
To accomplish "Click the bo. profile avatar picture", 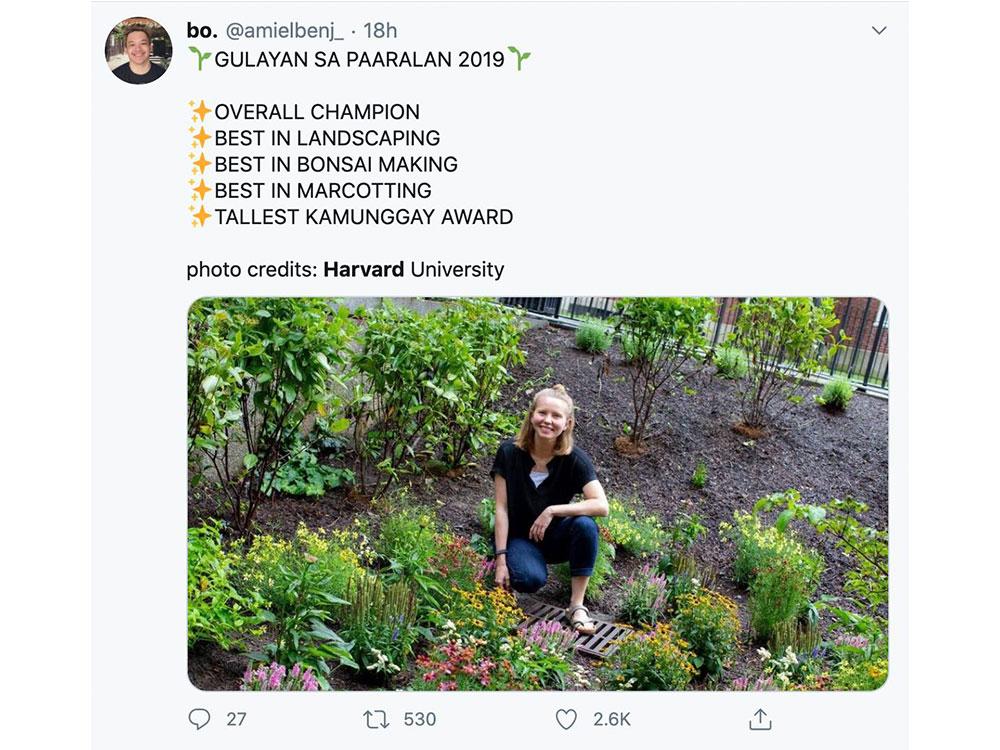I will point(138,50).
